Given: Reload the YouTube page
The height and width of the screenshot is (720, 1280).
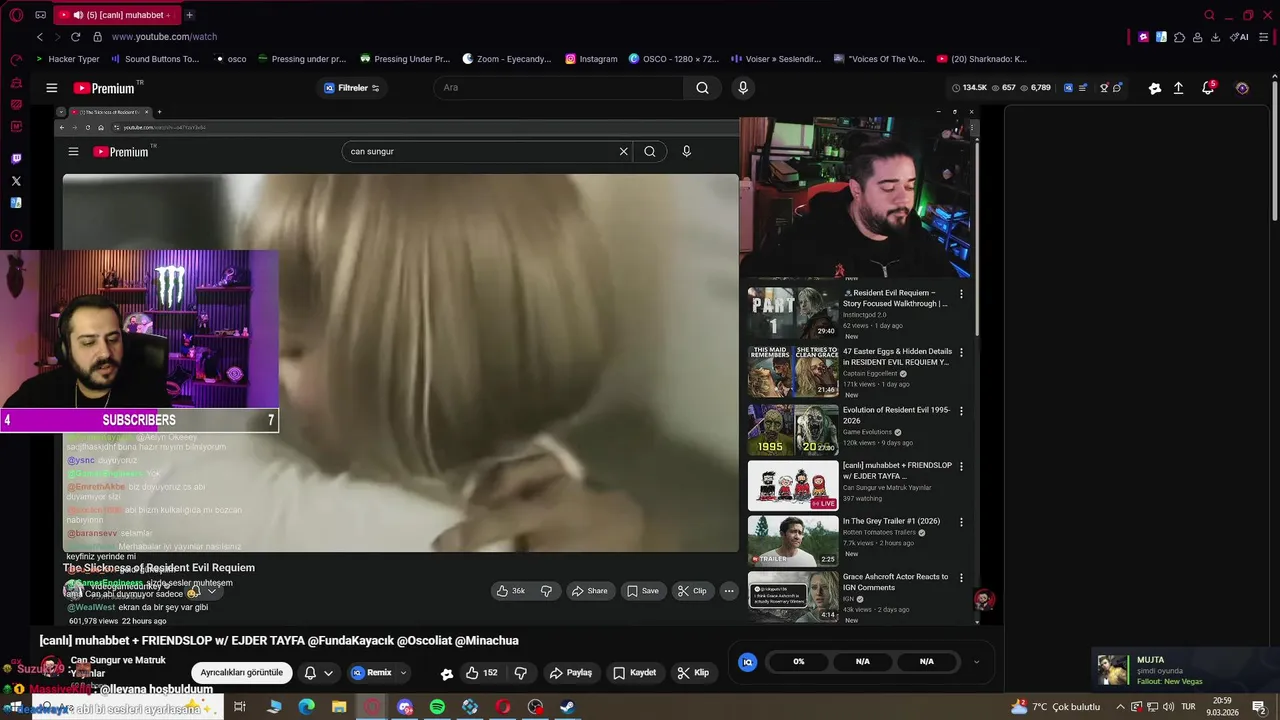Looking at the screenshot, I should [75, 37].
